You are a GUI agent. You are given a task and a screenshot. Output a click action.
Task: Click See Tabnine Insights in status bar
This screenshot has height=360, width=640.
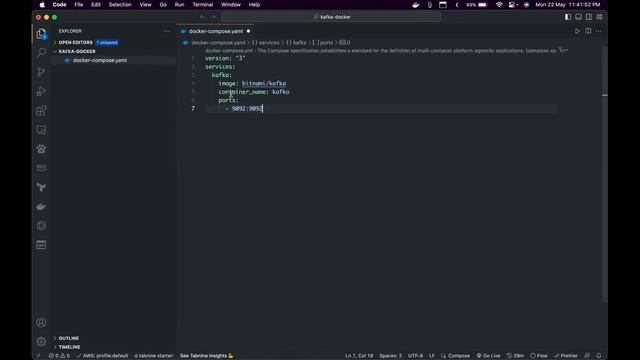coord(207,356)
